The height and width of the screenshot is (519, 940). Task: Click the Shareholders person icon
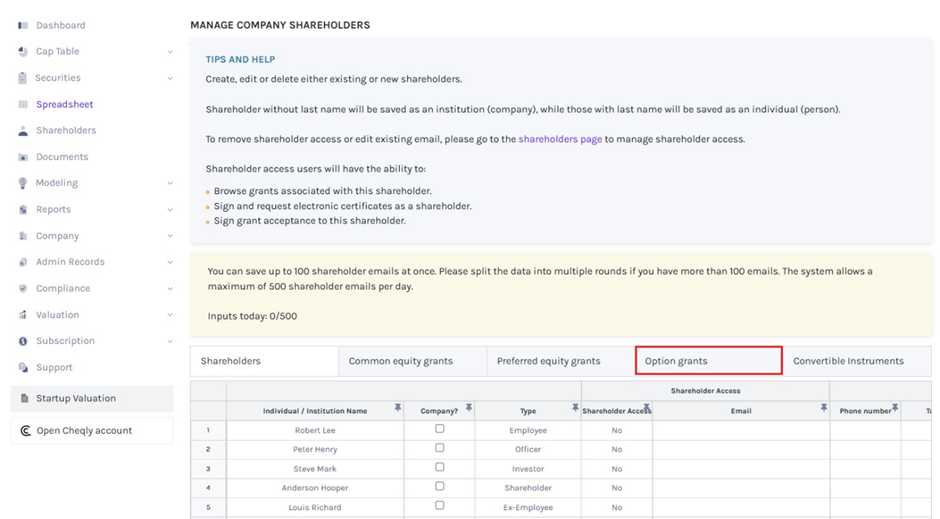pos(23,131)
